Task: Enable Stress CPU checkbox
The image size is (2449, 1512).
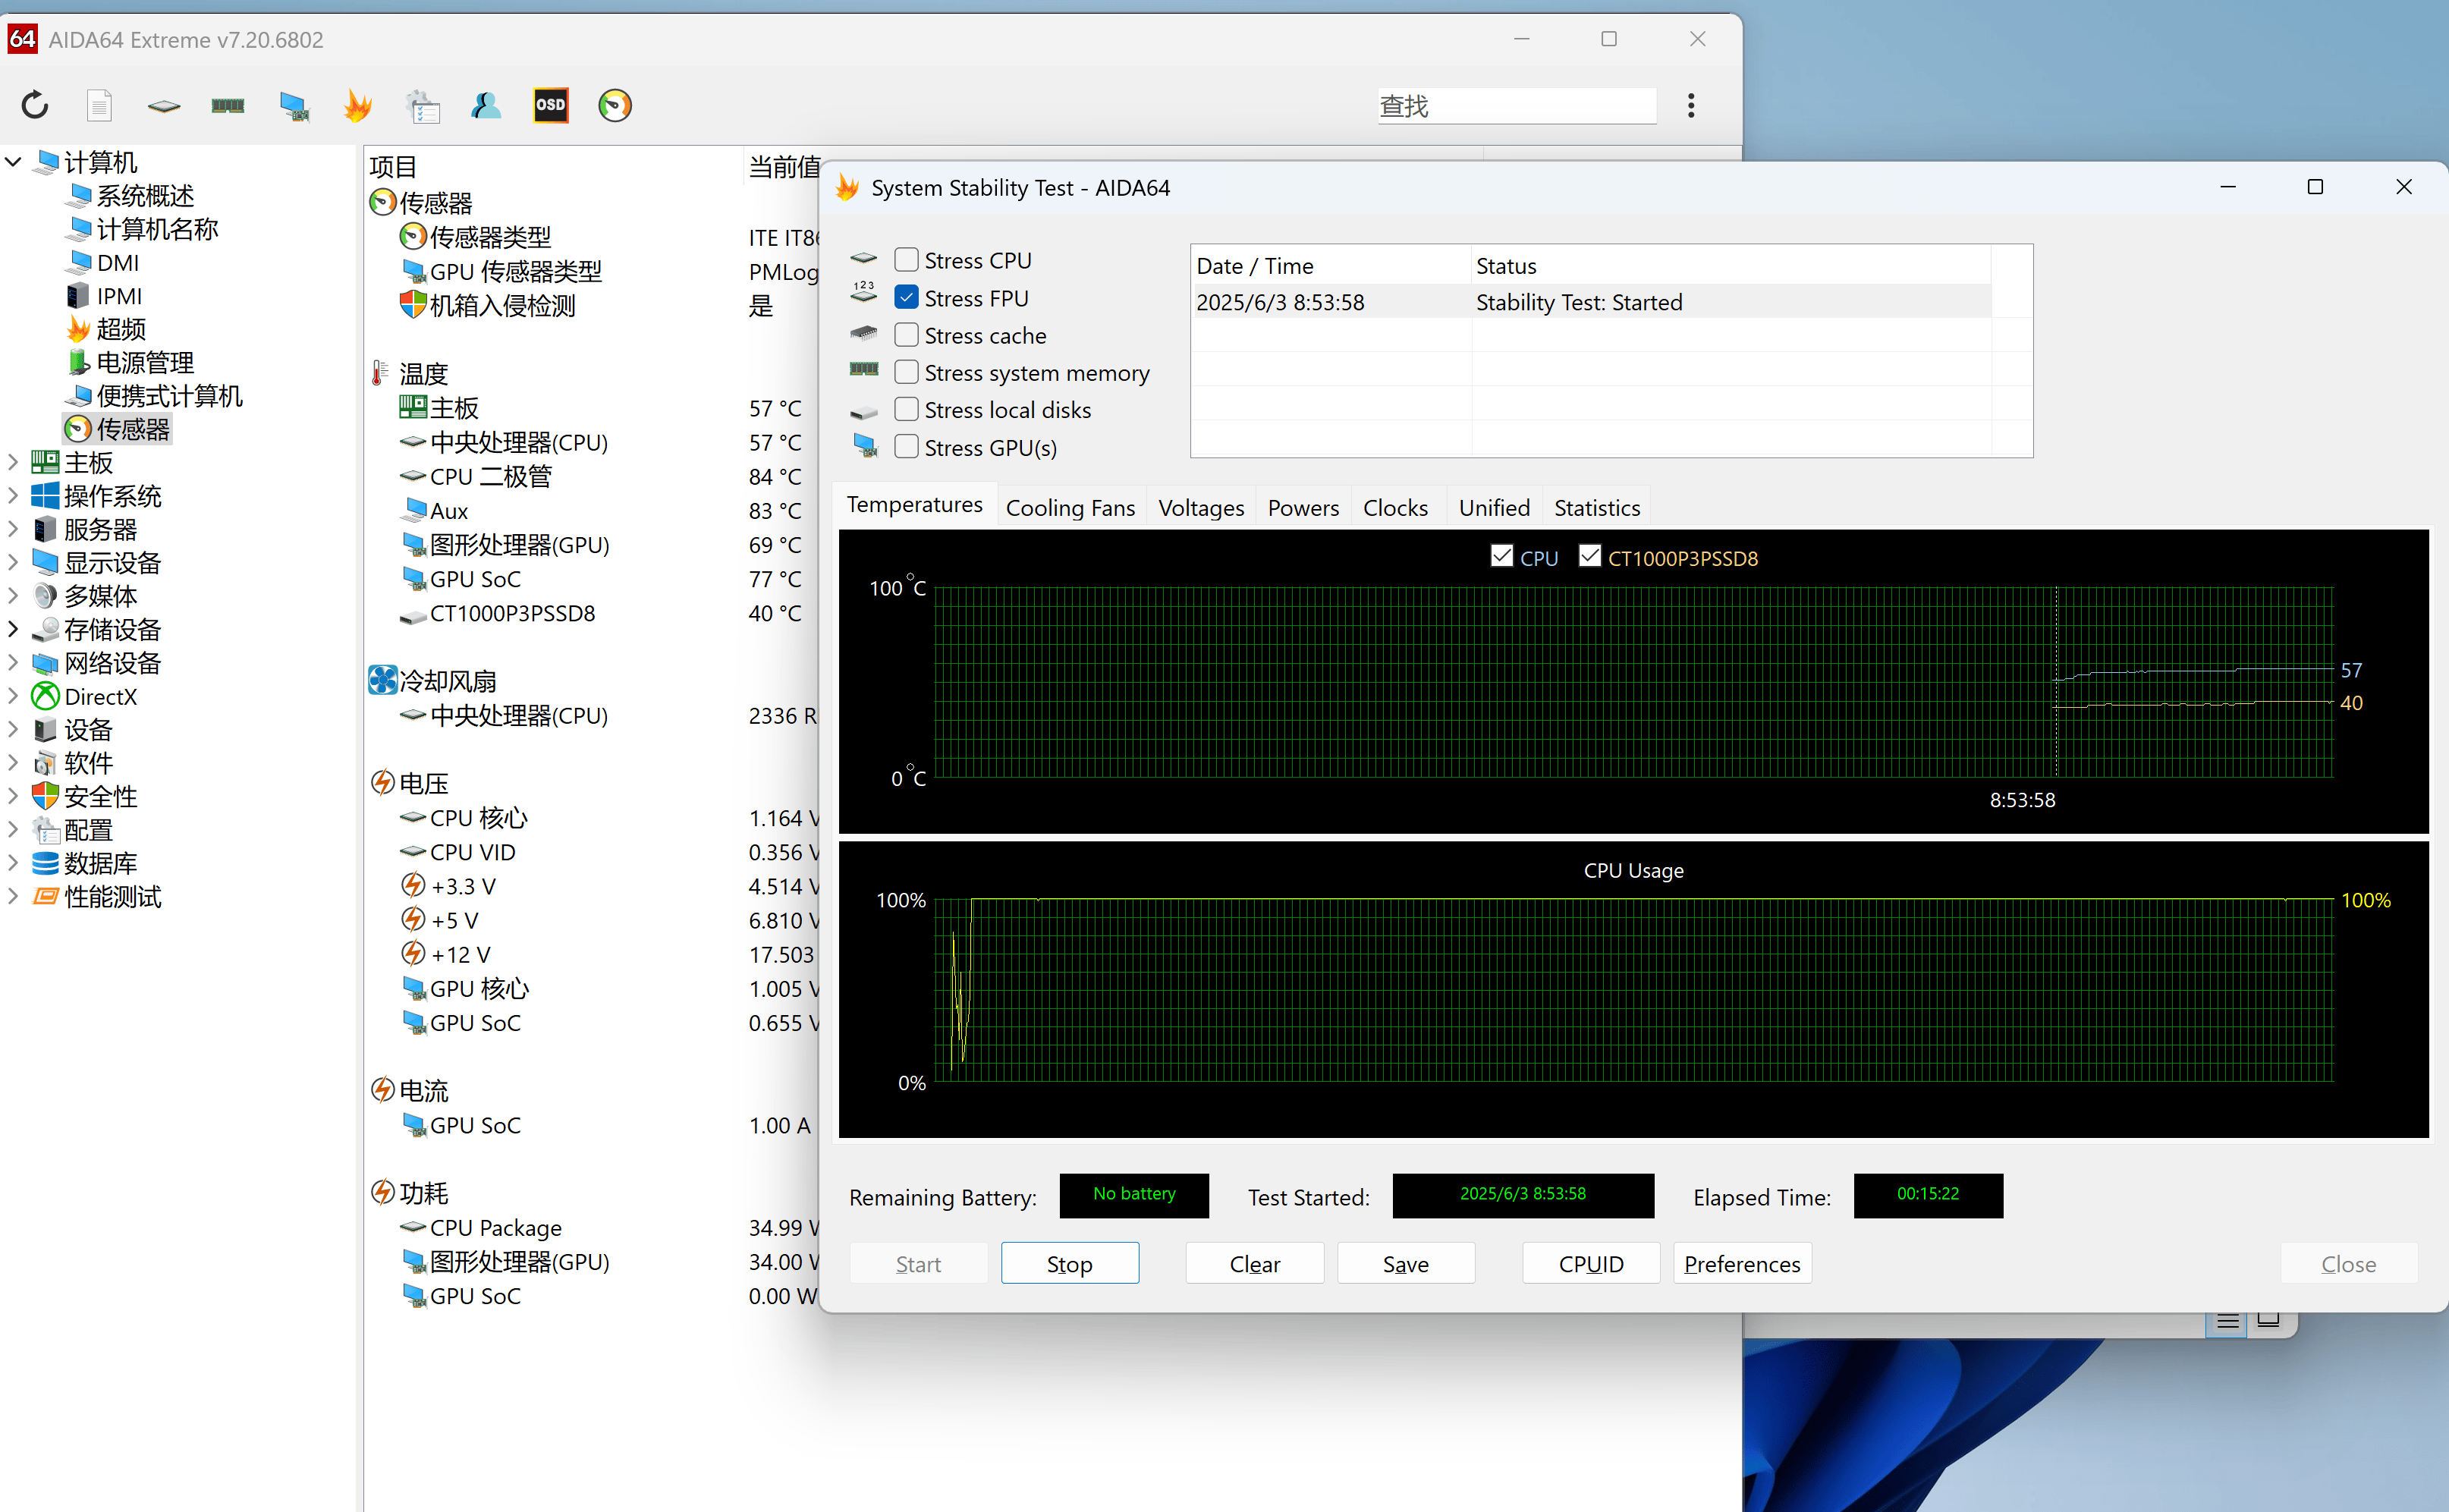Action: (906, 260)
